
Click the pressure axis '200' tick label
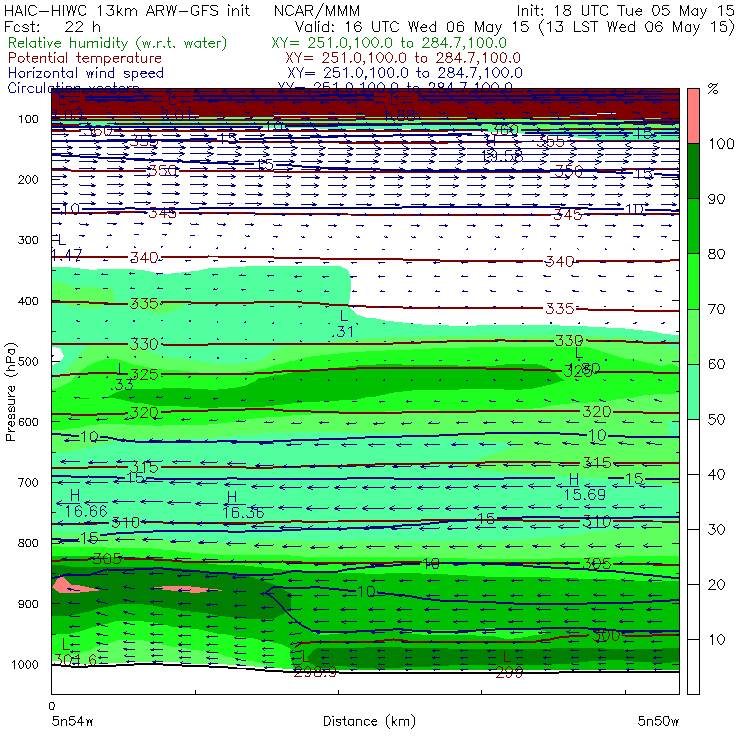click(x=28, y=179)
